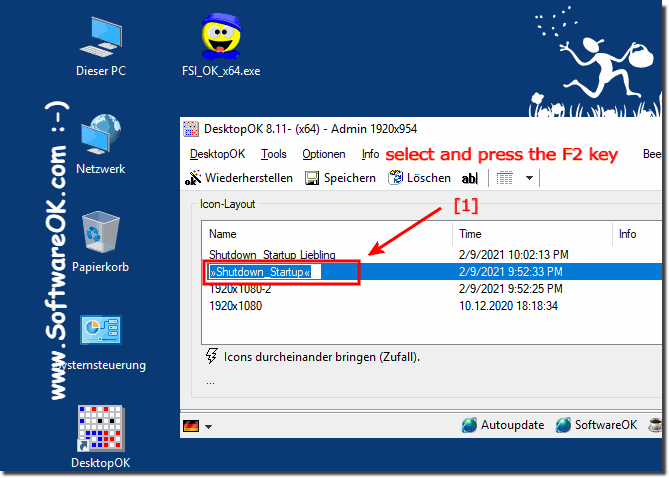This screenshot has height=478, width=669.
Task: Sort by the Info column header
Action: (637, 234)
